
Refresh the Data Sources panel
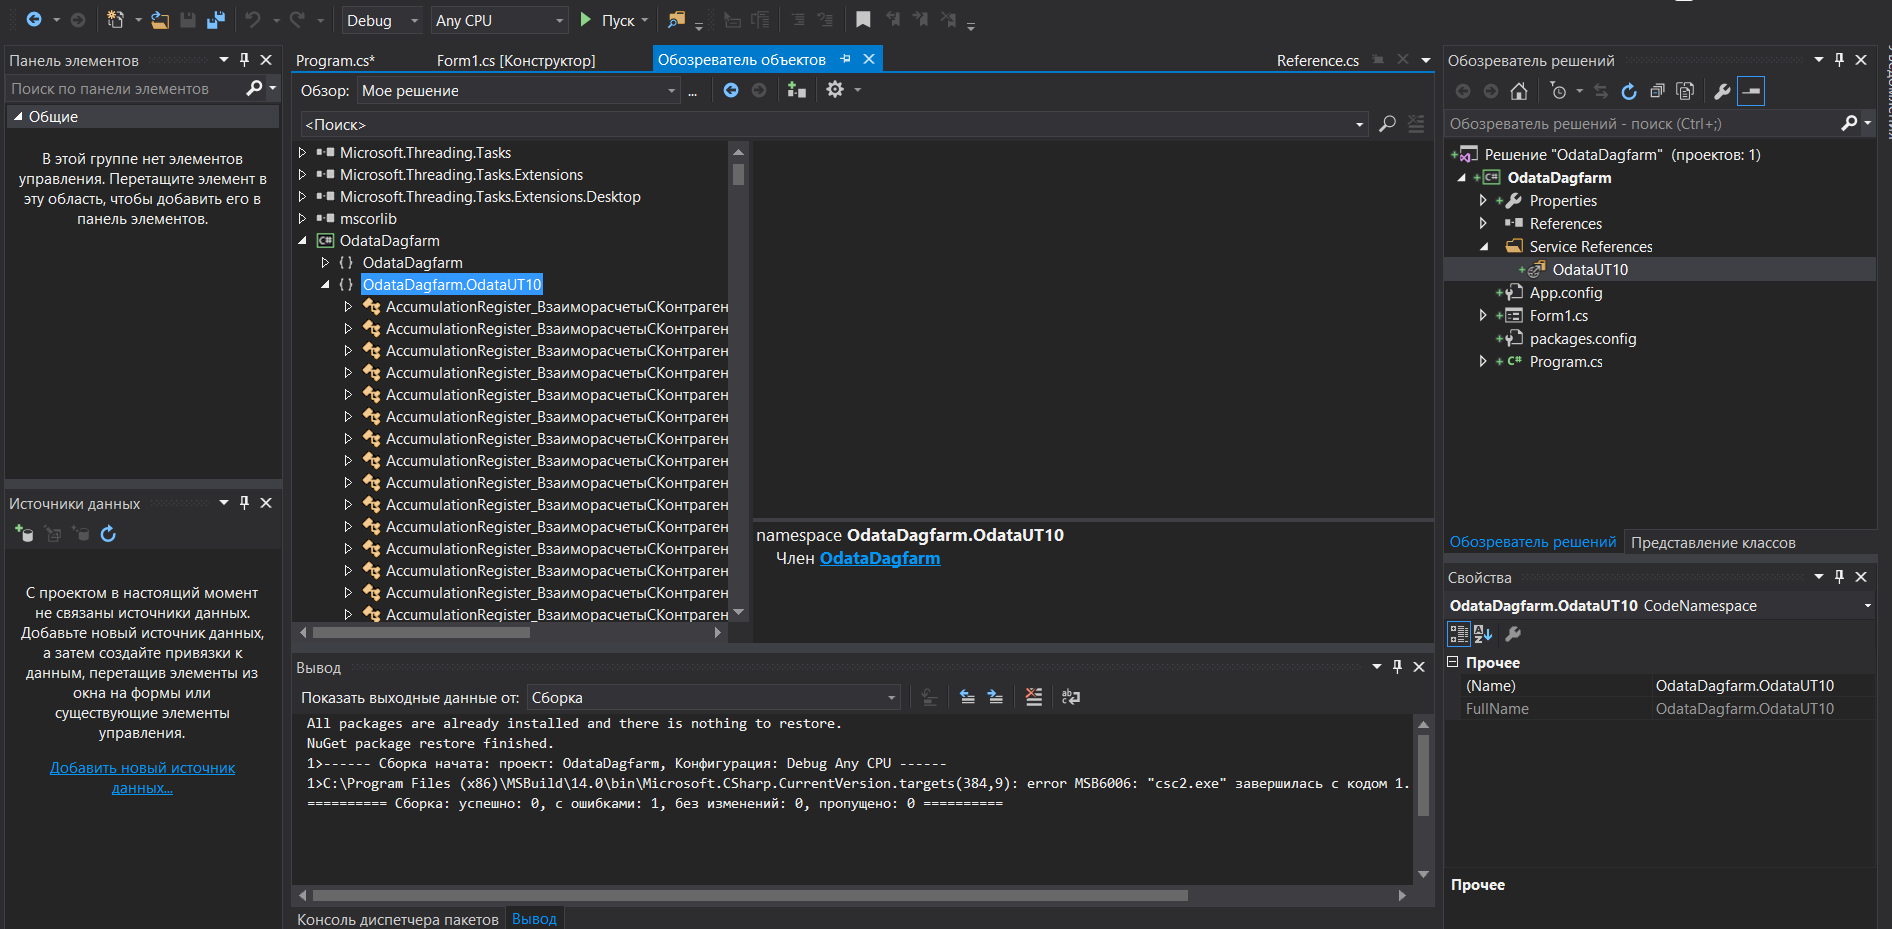click(108, 534)
